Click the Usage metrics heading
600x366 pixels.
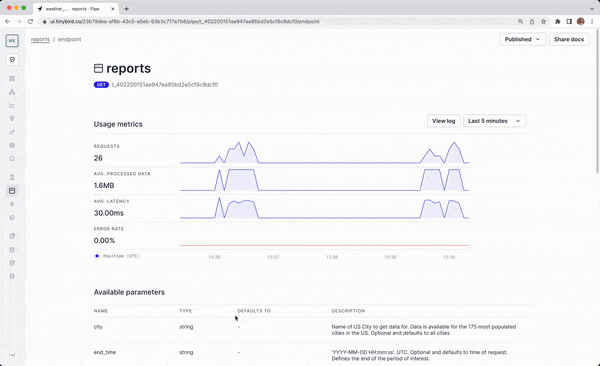[x=118, y=124]
